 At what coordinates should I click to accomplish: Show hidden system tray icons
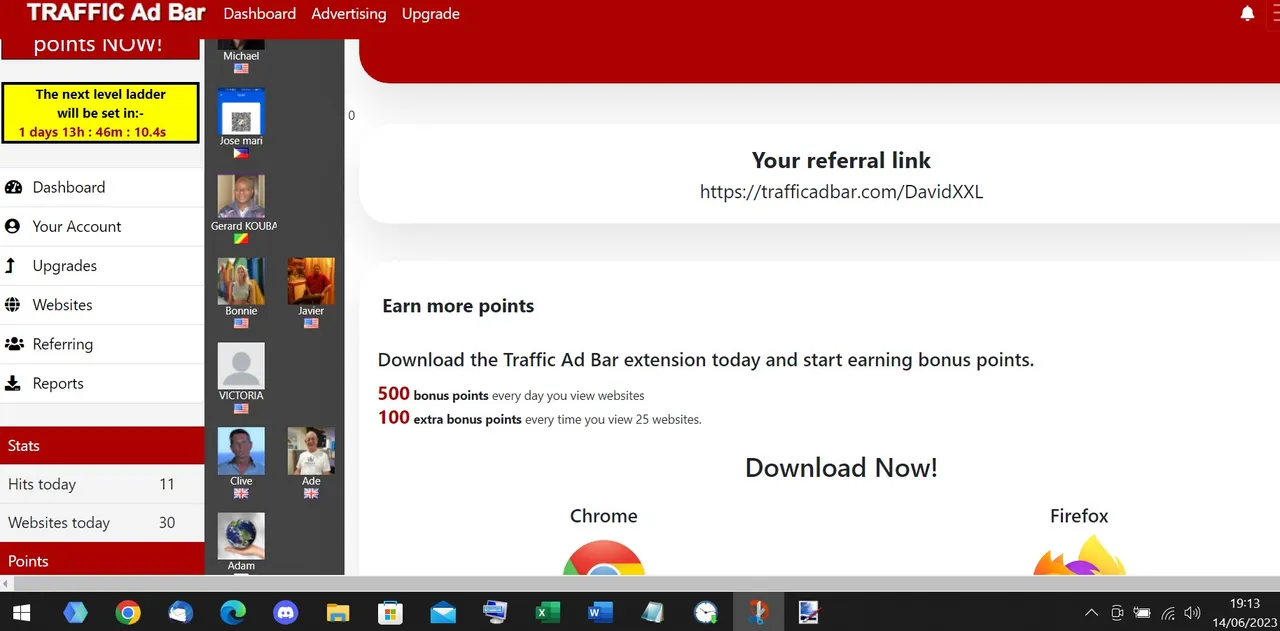pyautogui.click(x=1092, y=613)
